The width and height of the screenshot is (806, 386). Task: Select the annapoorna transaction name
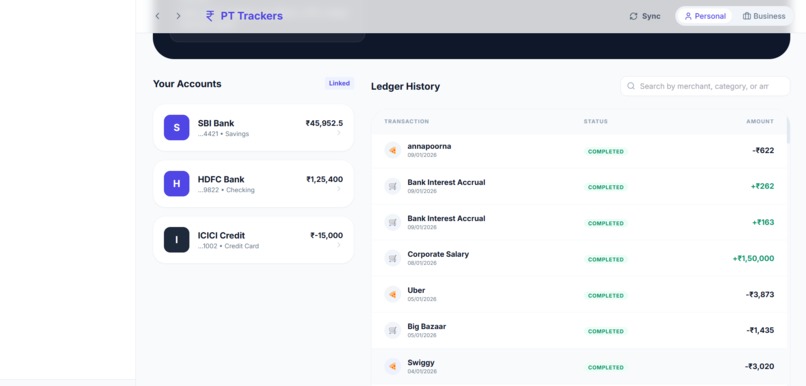tap(429, 146)
